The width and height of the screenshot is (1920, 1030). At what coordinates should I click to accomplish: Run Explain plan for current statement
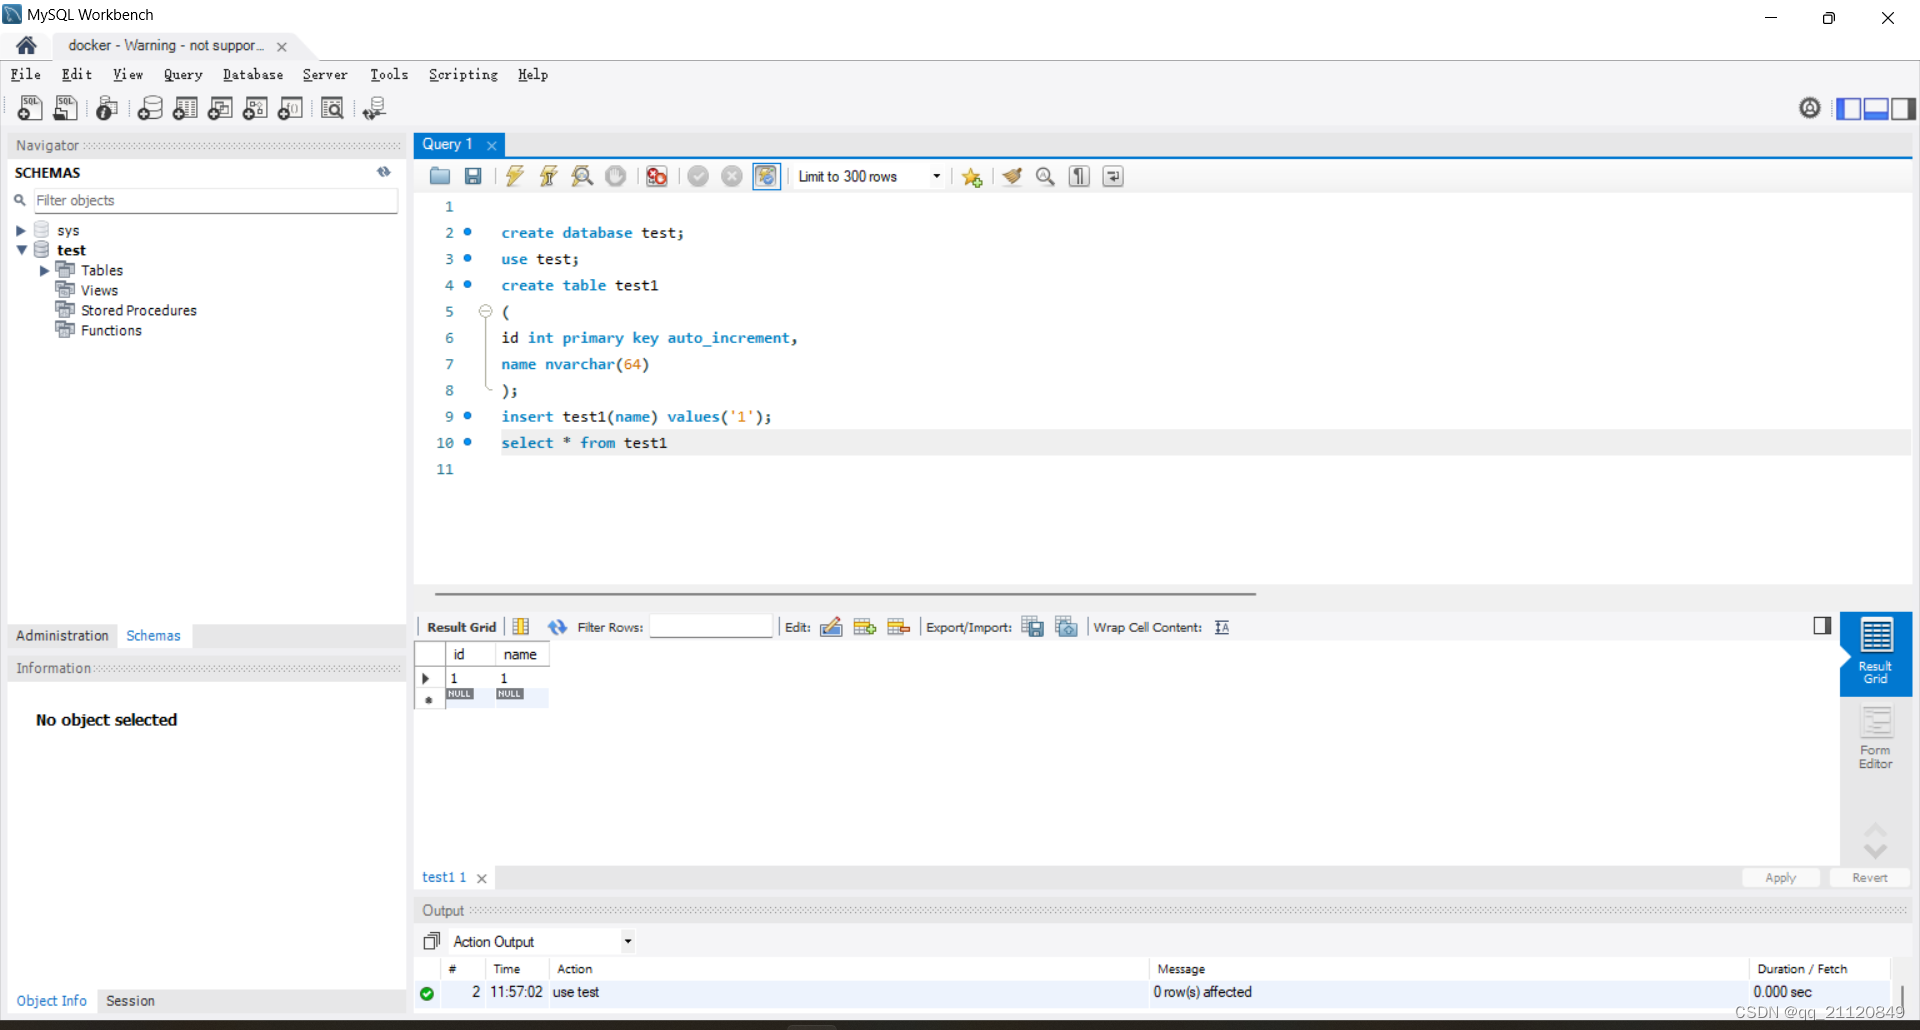coord(582,176)
